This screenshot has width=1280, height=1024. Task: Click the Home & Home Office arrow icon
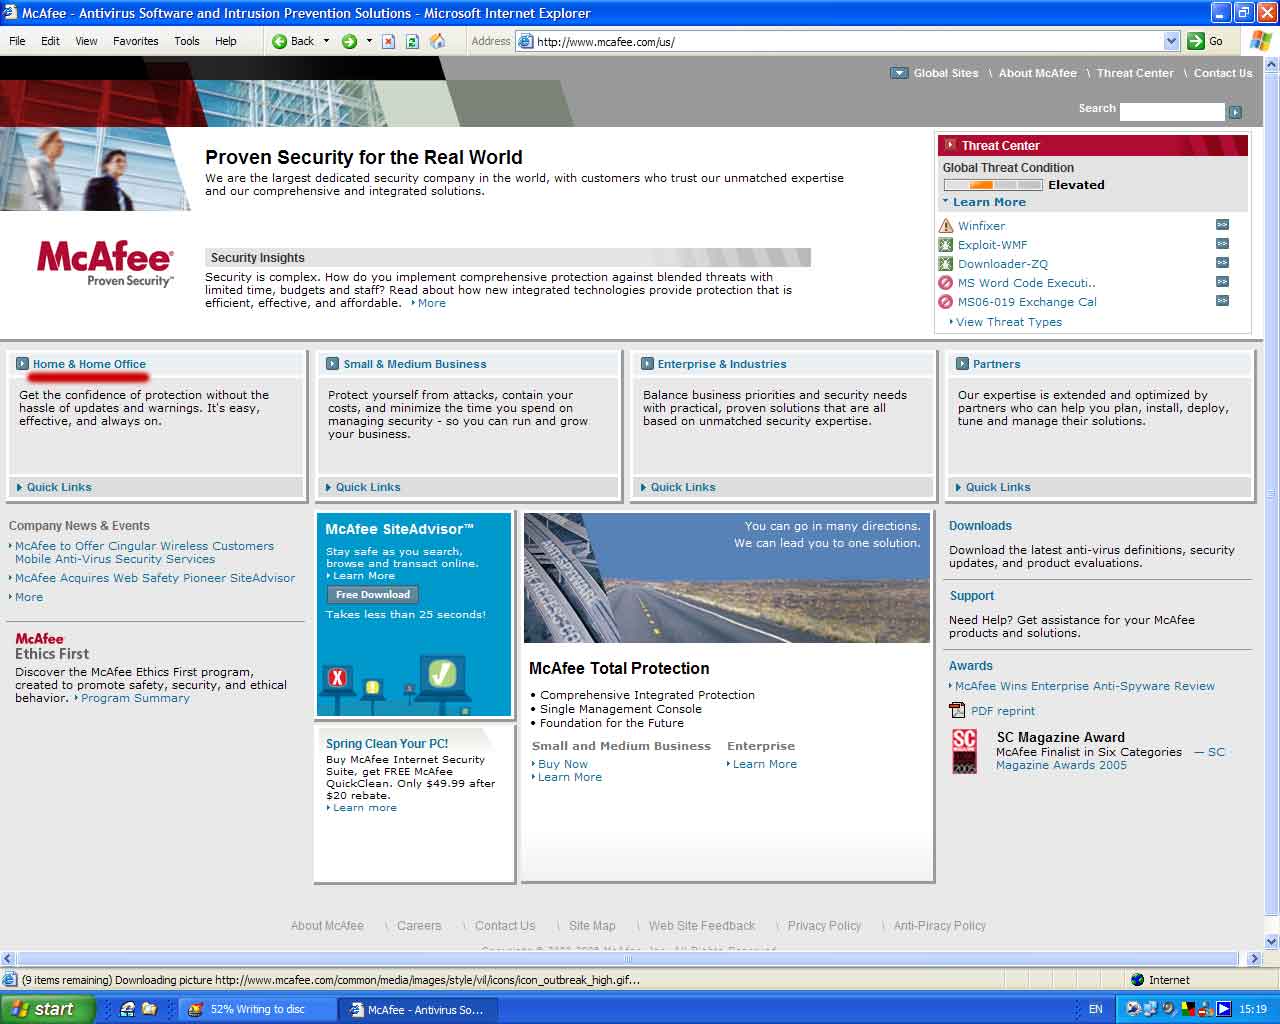(22, 364)
